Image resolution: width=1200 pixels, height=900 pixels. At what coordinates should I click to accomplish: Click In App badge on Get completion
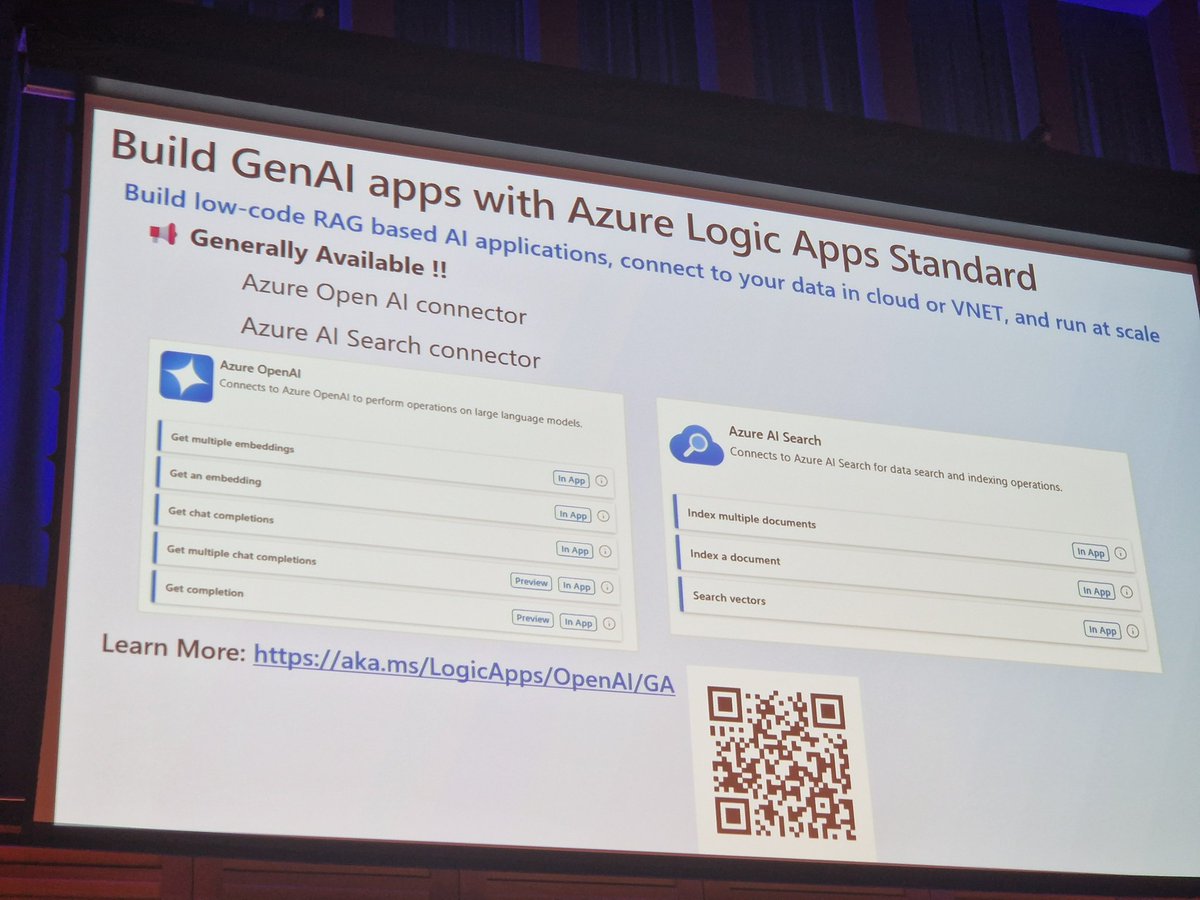point(578,622)
